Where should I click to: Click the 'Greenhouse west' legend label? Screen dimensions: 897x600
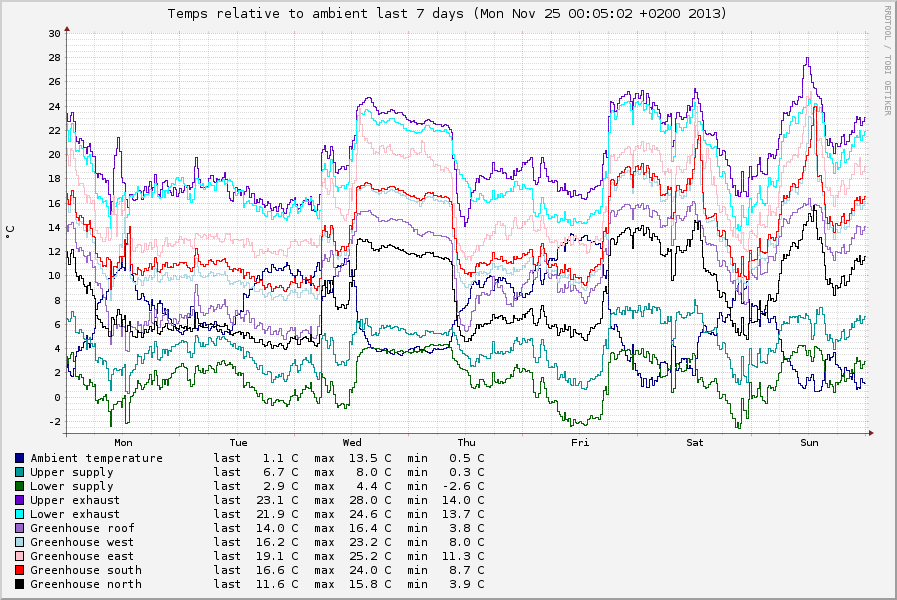point(82,542)
